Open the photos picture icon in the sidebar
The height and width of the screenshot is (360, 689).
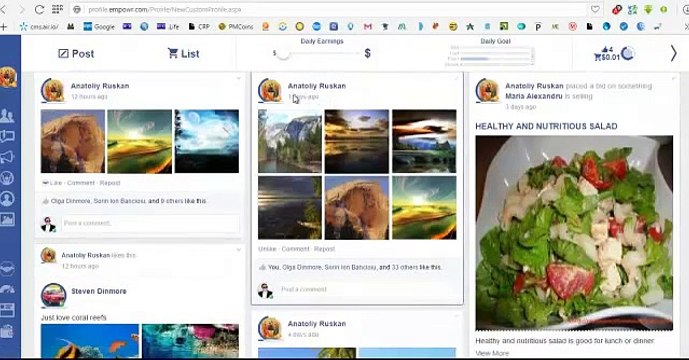coord(7,219)
